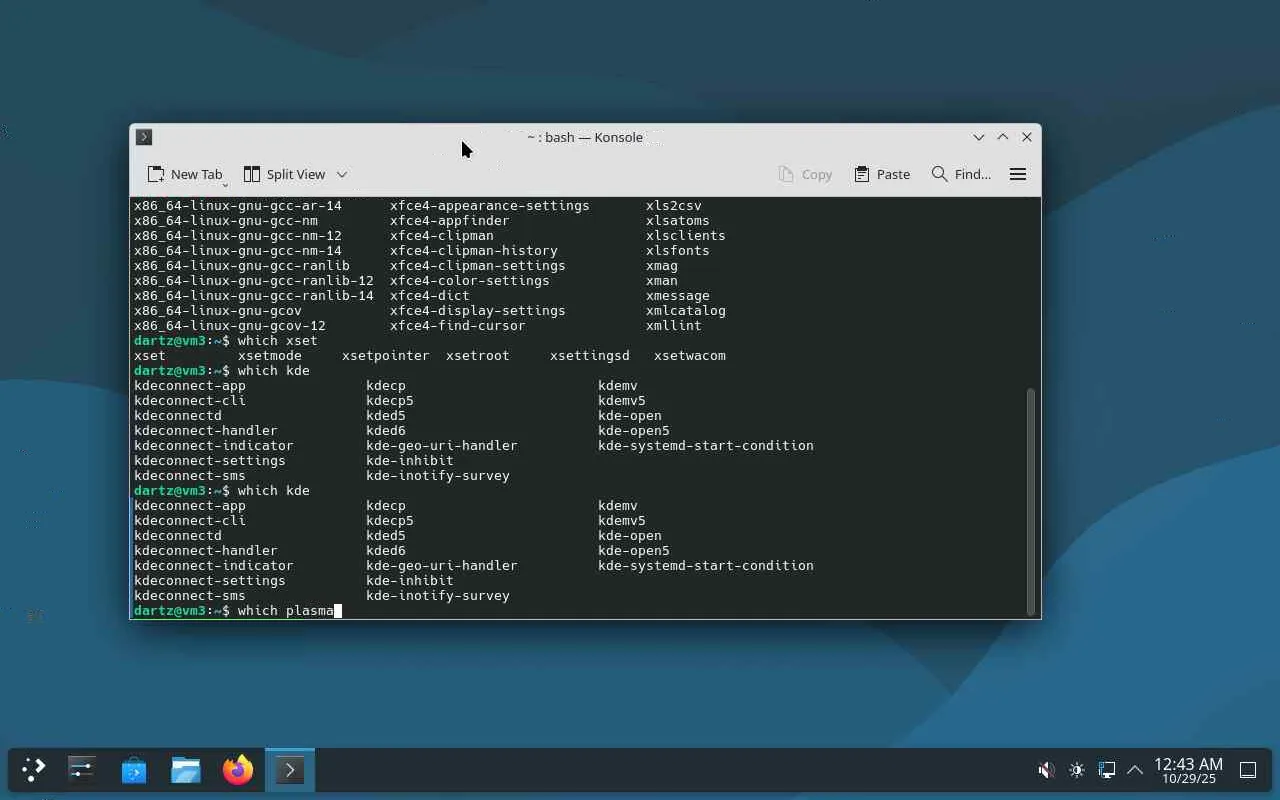Open the KDE Application Launcher
The height and width of the screenshot is (800, 1280).
point(34,769)
